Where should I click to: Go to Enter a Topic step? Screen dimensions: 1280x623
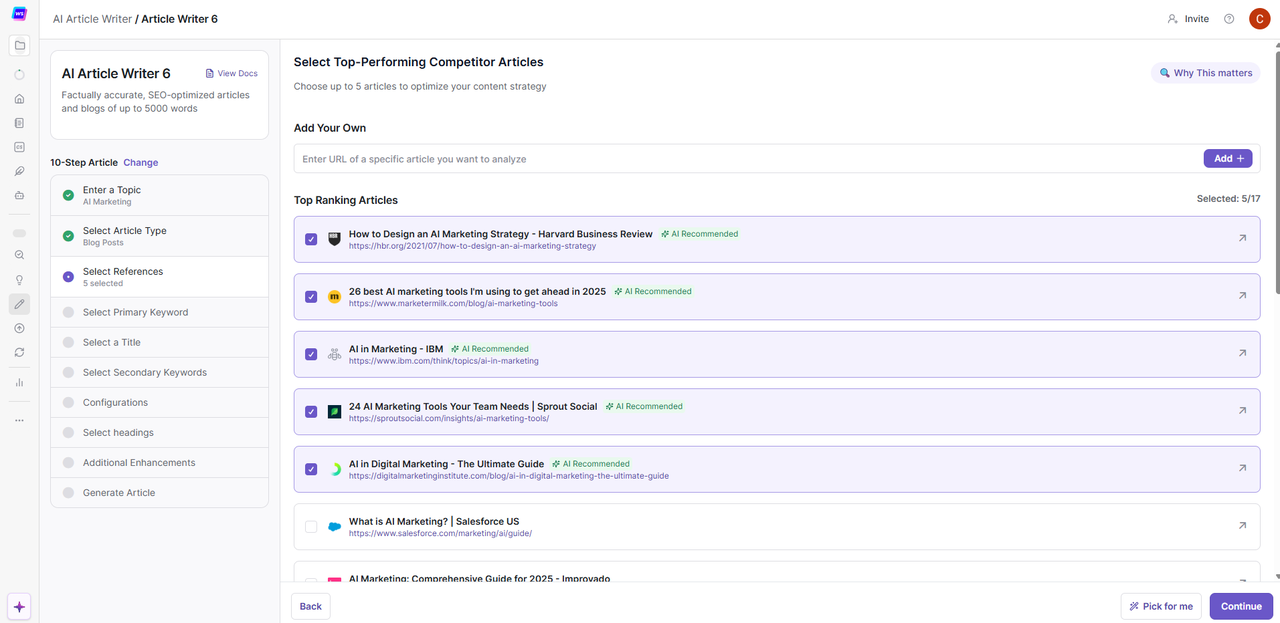[x=160, y=195]
